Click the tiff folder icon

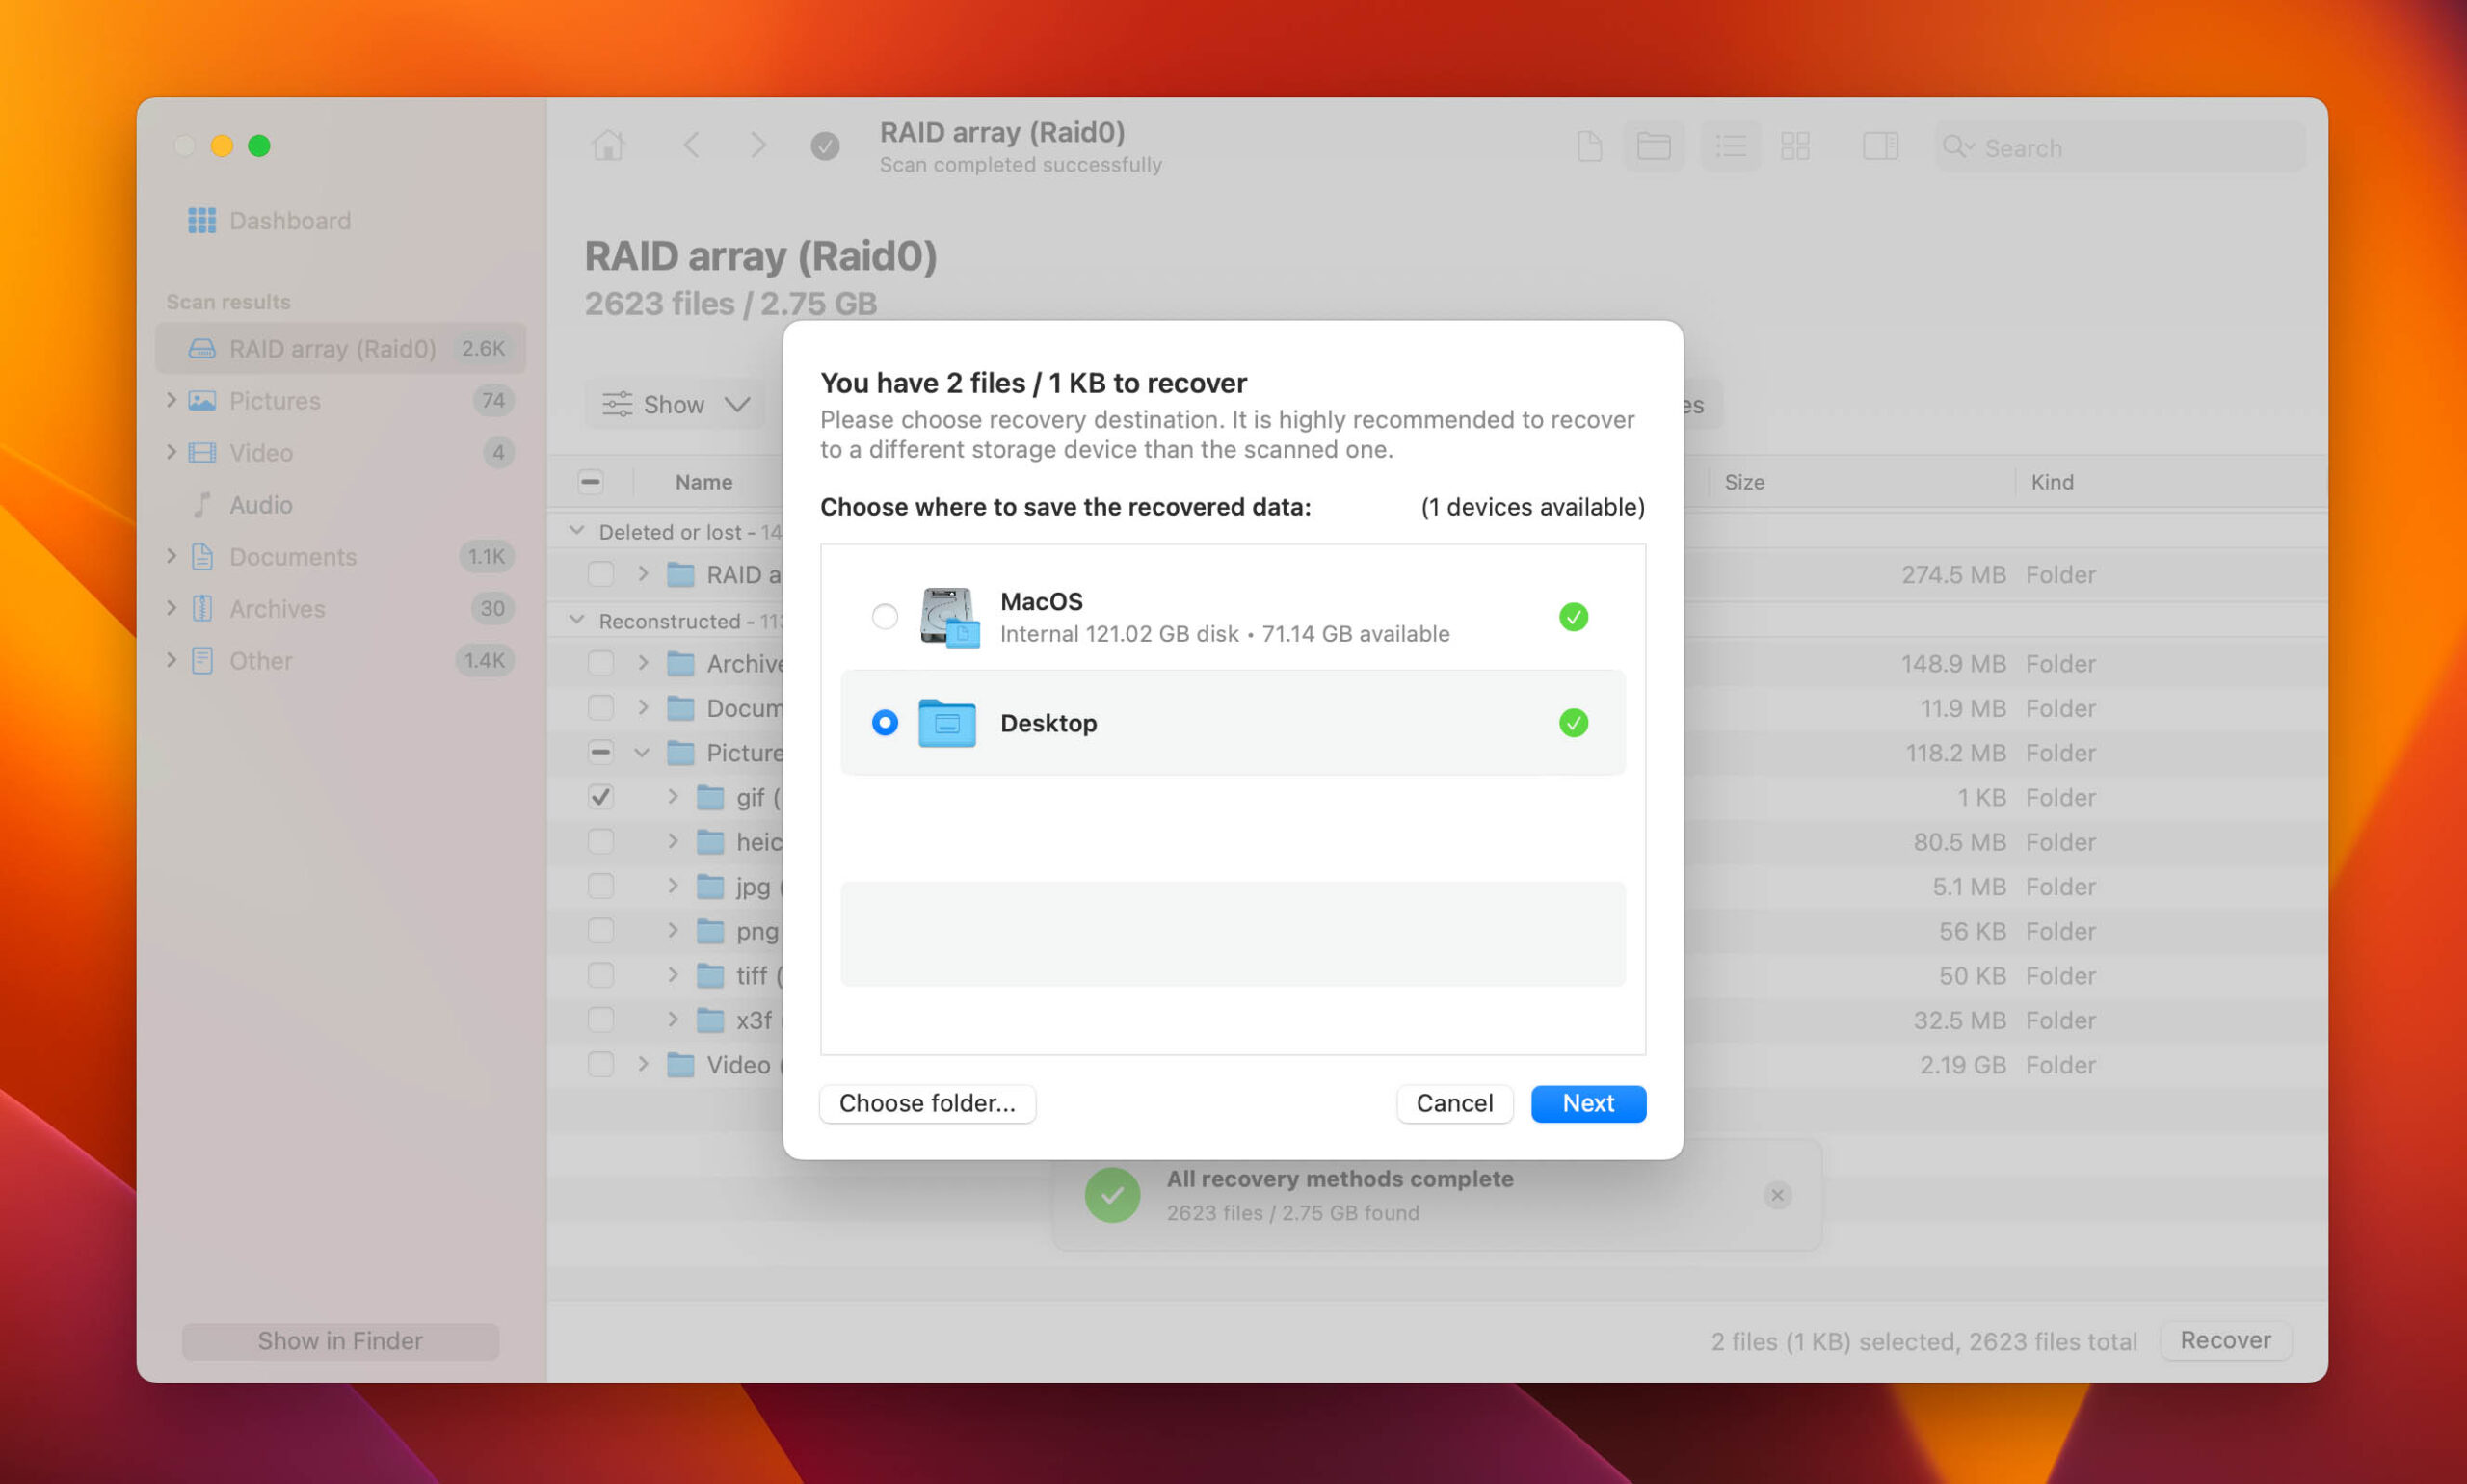coord(710,976)
